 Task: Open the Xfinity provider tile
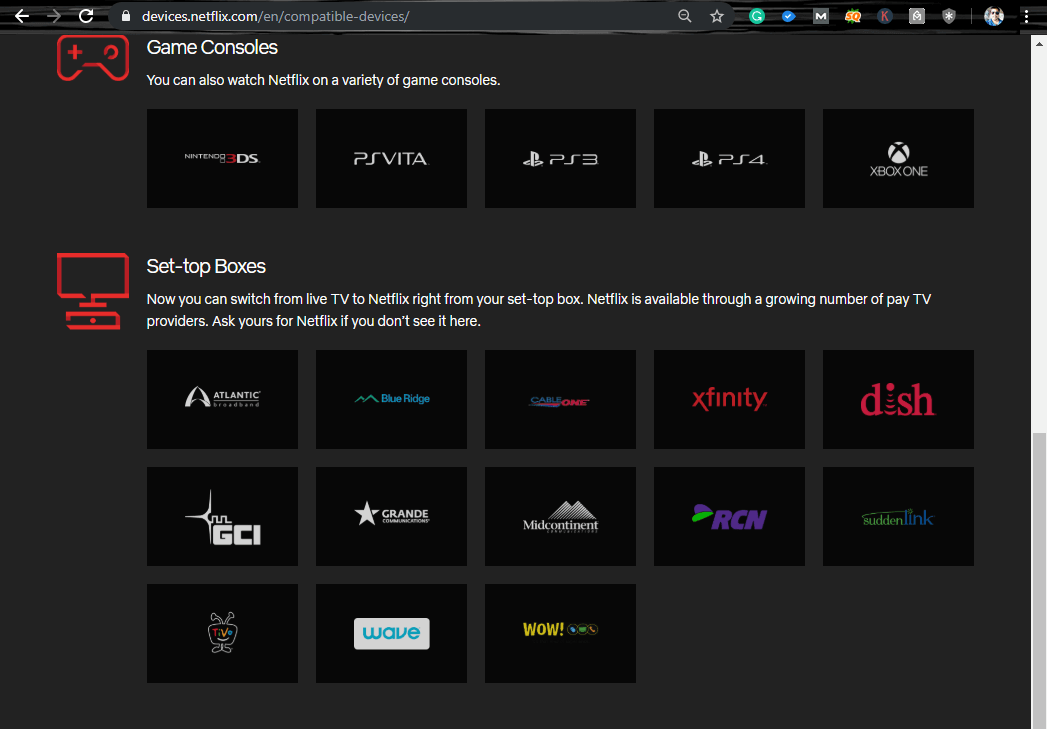pyautogui.click(x=728, y=399)
